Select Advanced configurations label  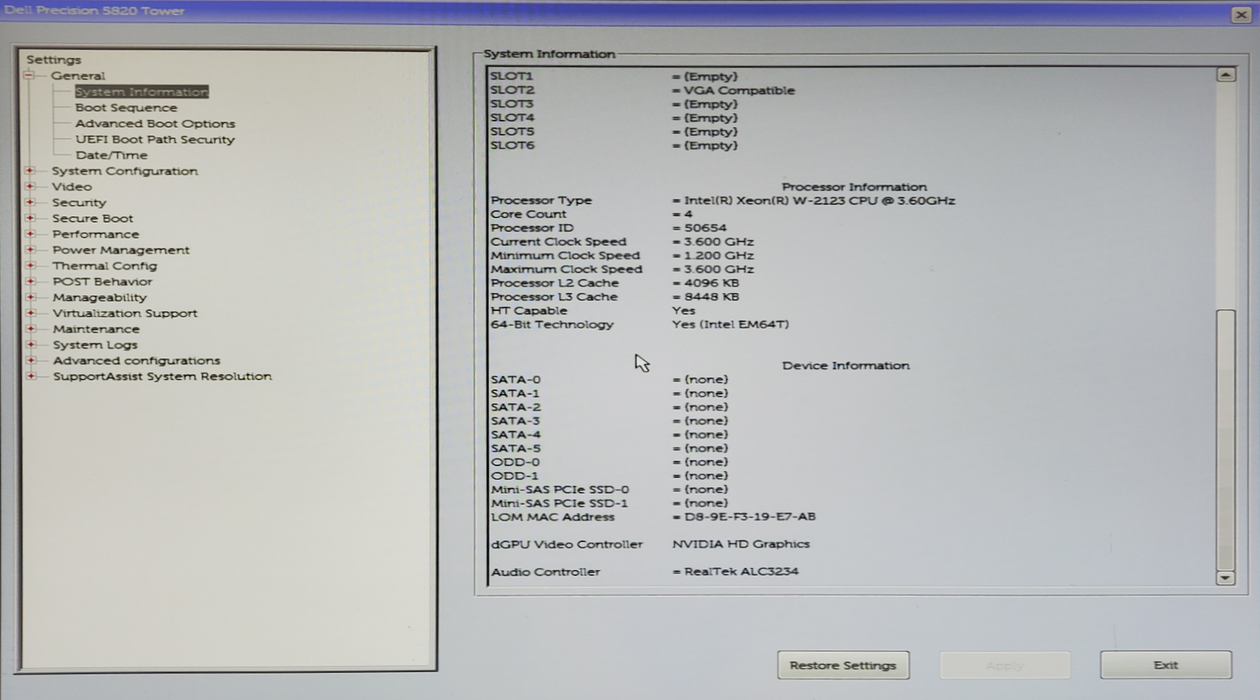click(x=136, y=361)
